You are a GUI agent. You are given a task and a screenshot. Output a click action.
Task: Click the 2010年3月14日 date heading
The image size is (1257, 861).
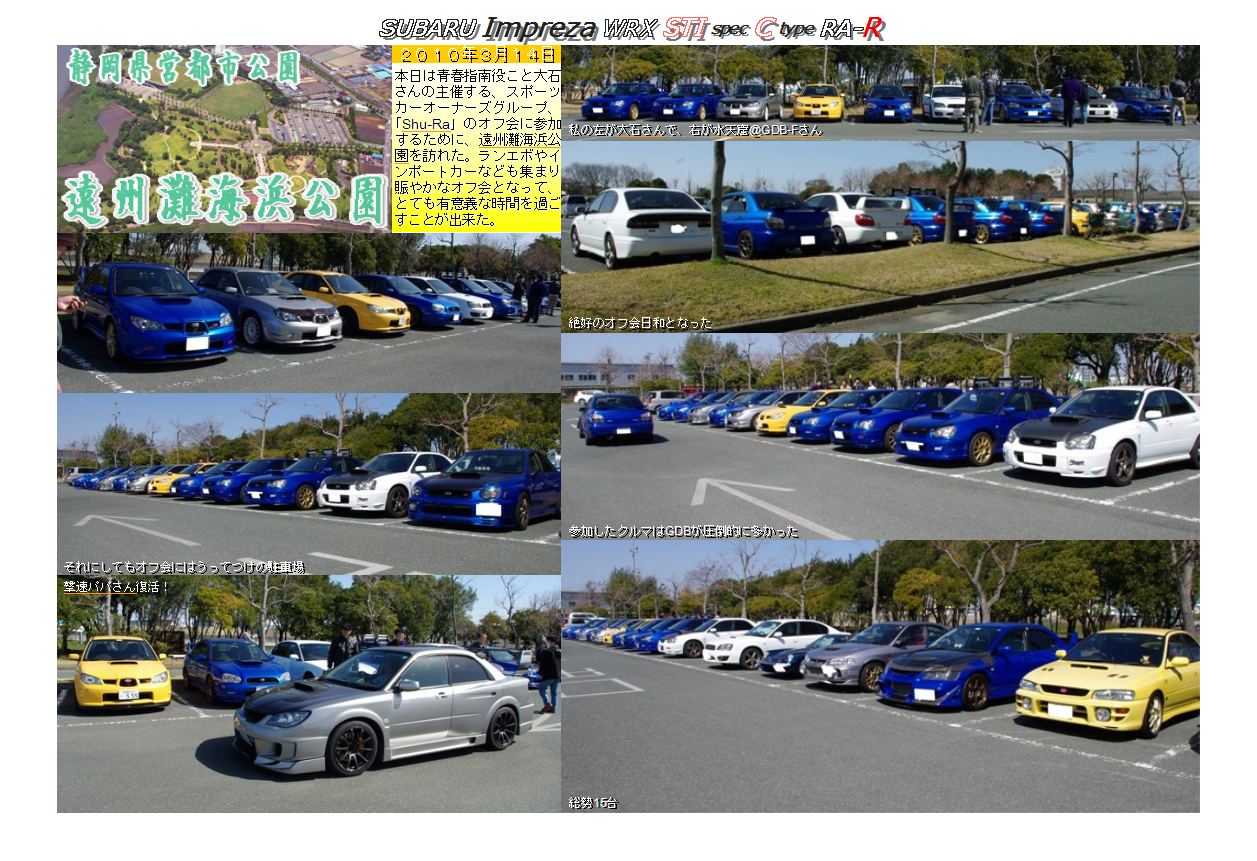[476, 56]
